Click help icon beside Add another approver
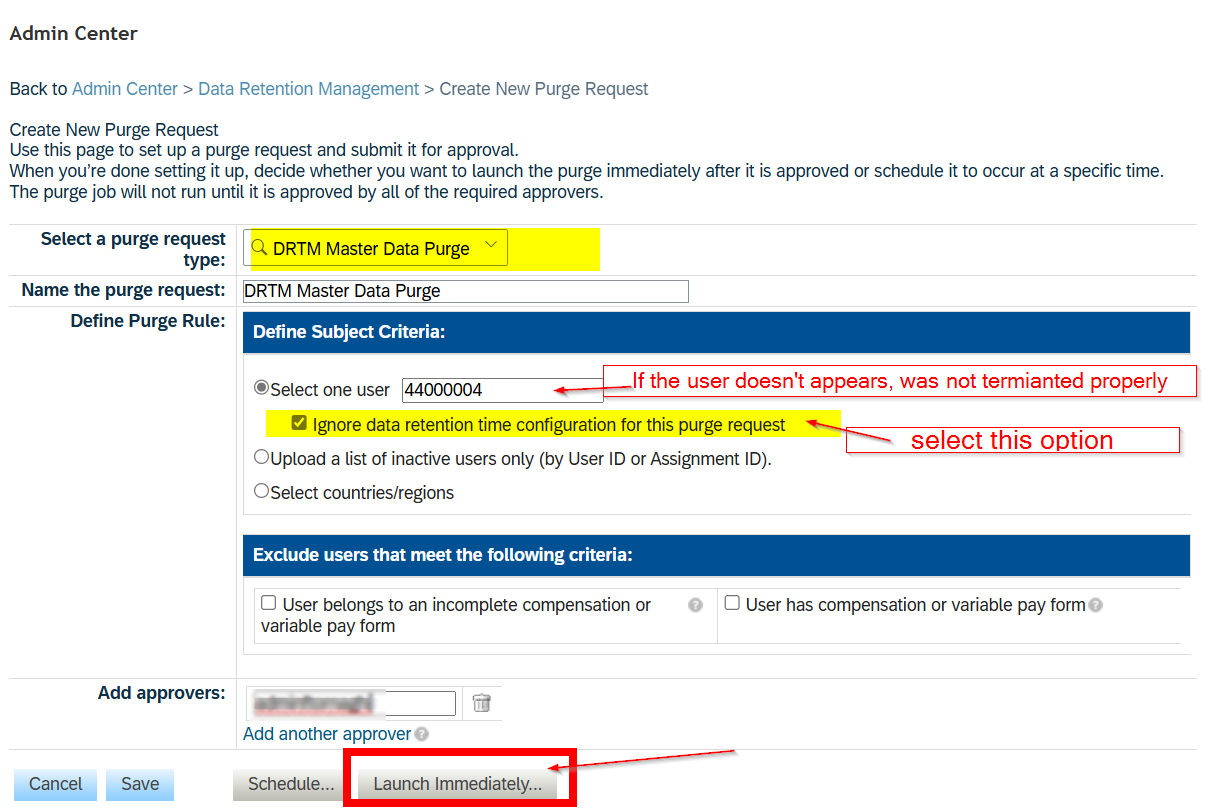The height and width of the screenshot is (812, 1216). tap(422, 735)
